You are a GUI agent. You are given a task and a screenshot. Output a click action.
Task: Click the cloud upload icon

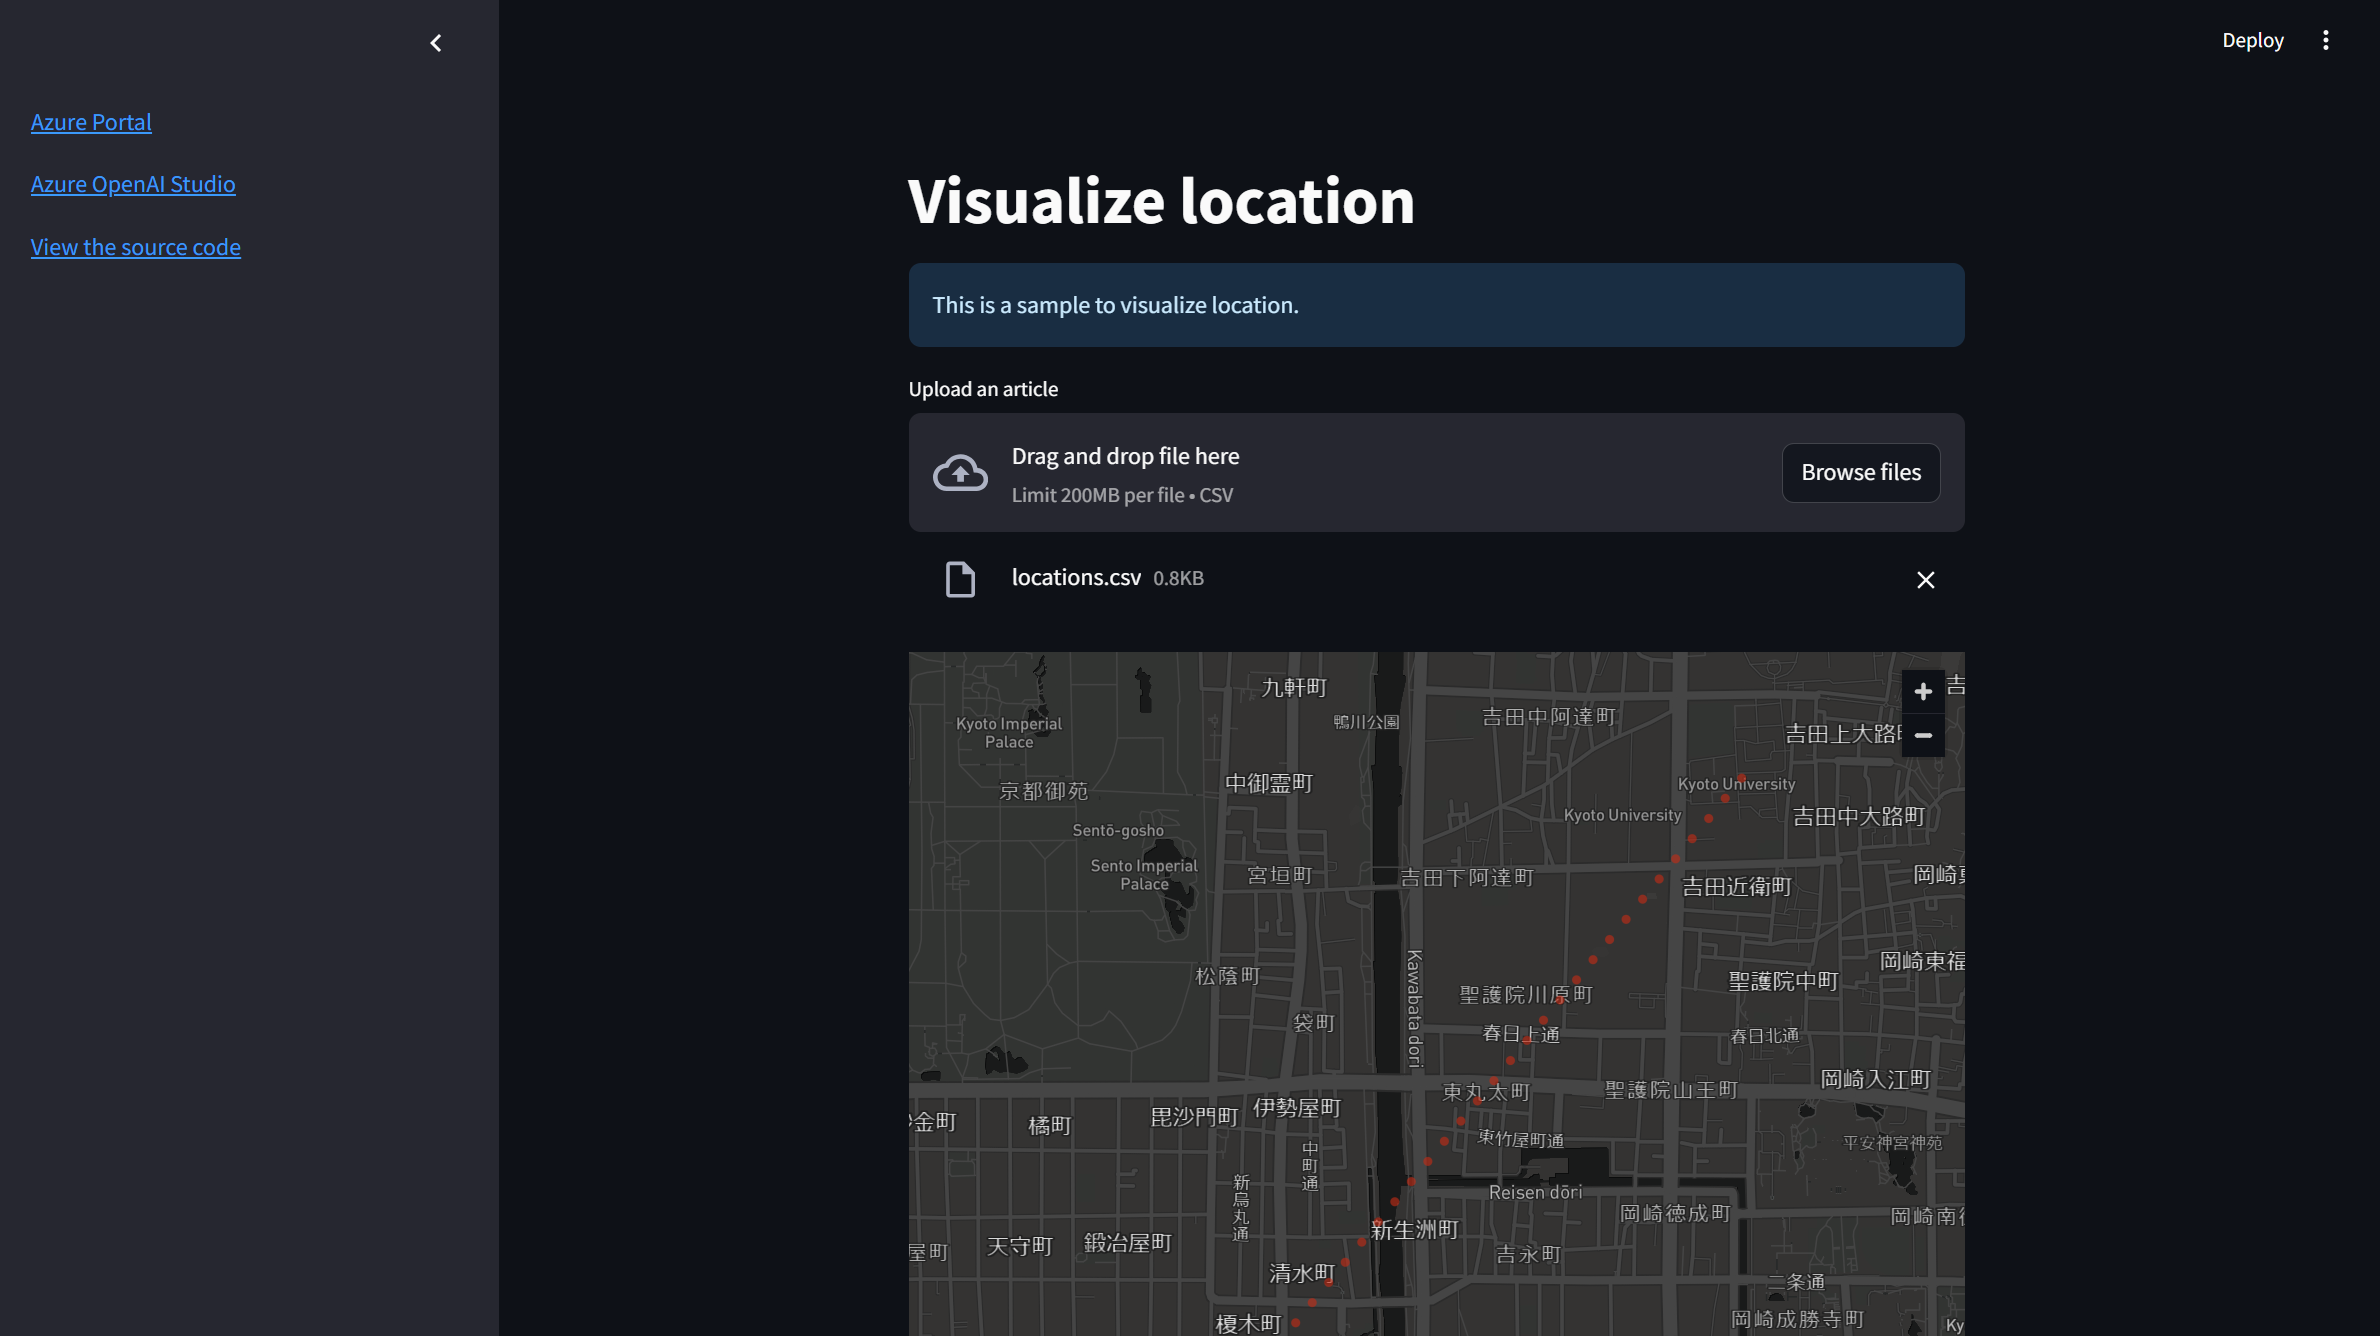click(x=960, y=472)
